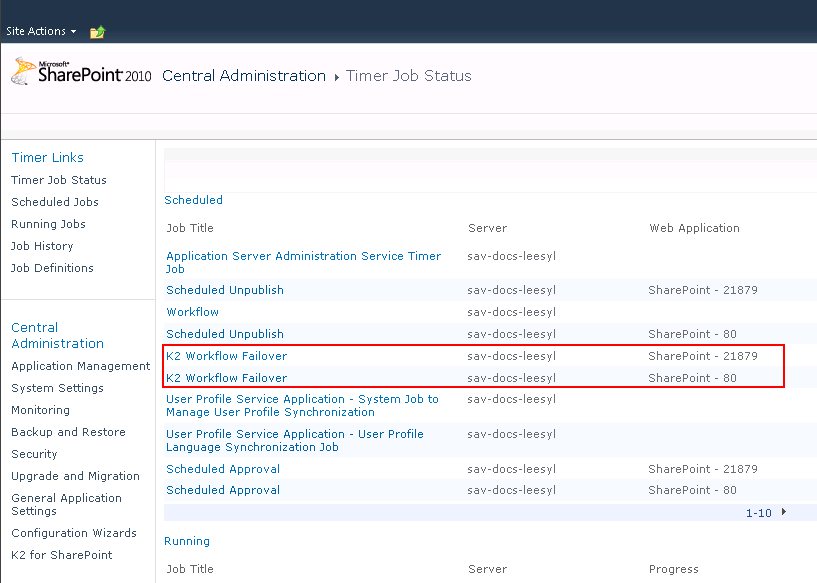Click SharePoint - 80 in the K2 Workflow Failover row
Screen dimensions: 817x583
[692, 378]
